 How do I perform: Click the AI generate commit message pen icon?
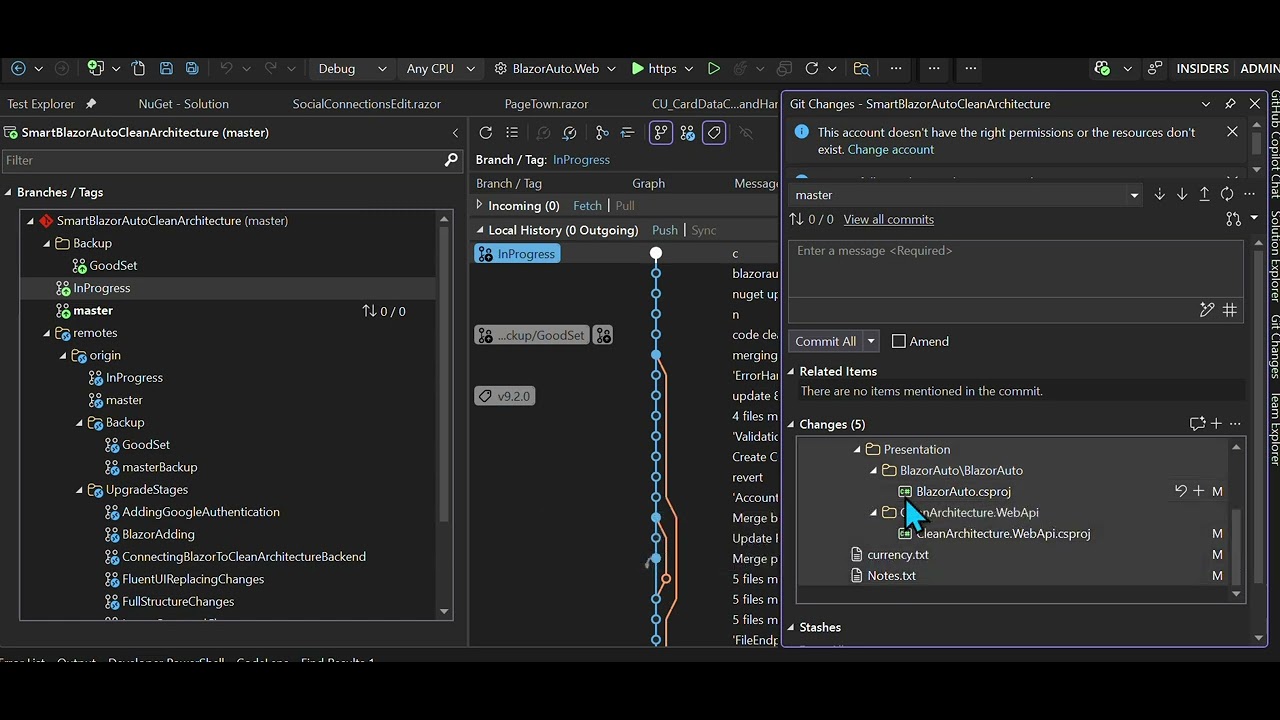(1207, 310)
